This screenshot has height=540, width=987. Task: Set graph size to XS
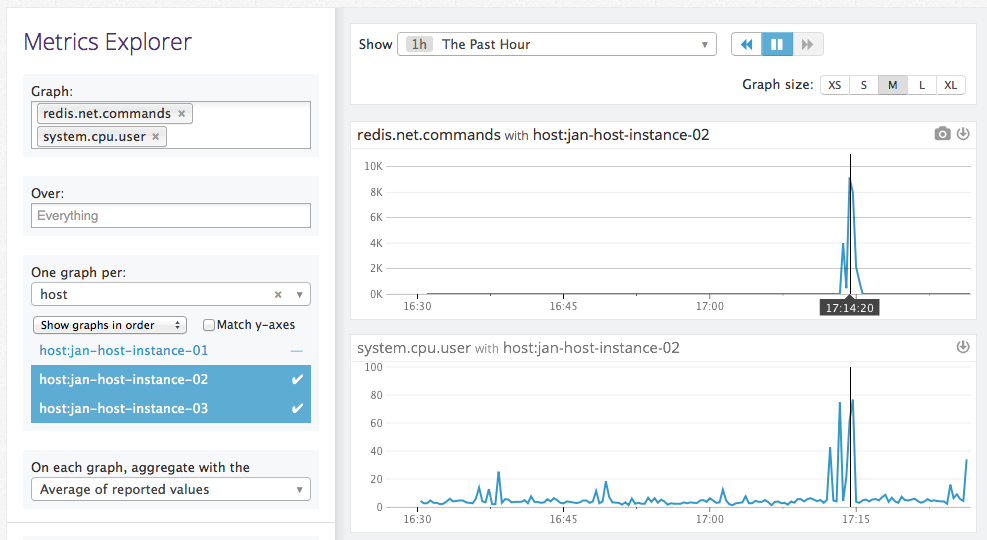[x=835, y=85]
